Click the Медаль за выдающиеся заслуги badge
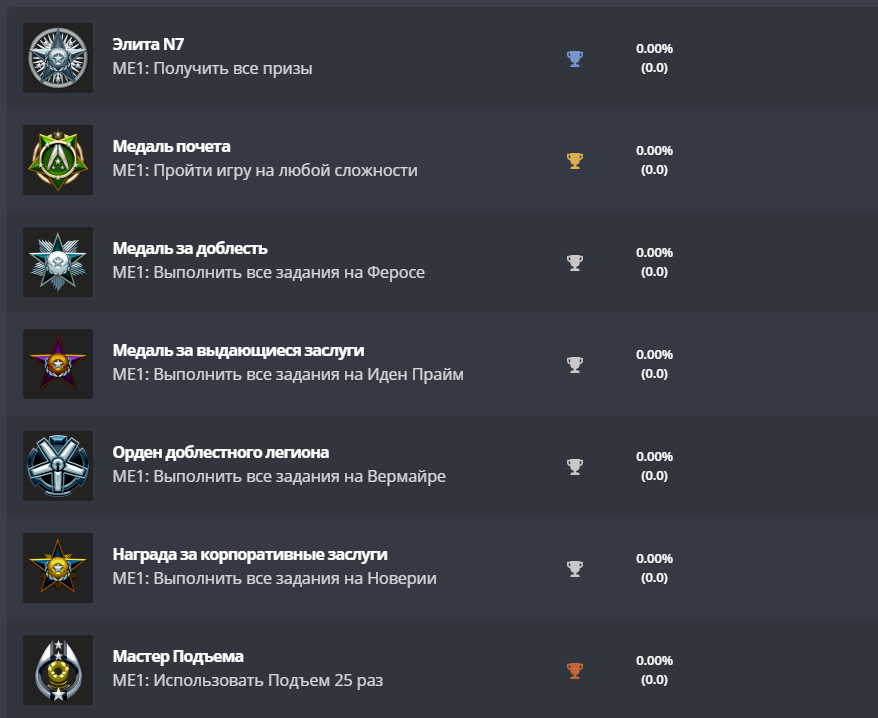Viewport: 878px width, 718px height. click(x=58, y=364)
